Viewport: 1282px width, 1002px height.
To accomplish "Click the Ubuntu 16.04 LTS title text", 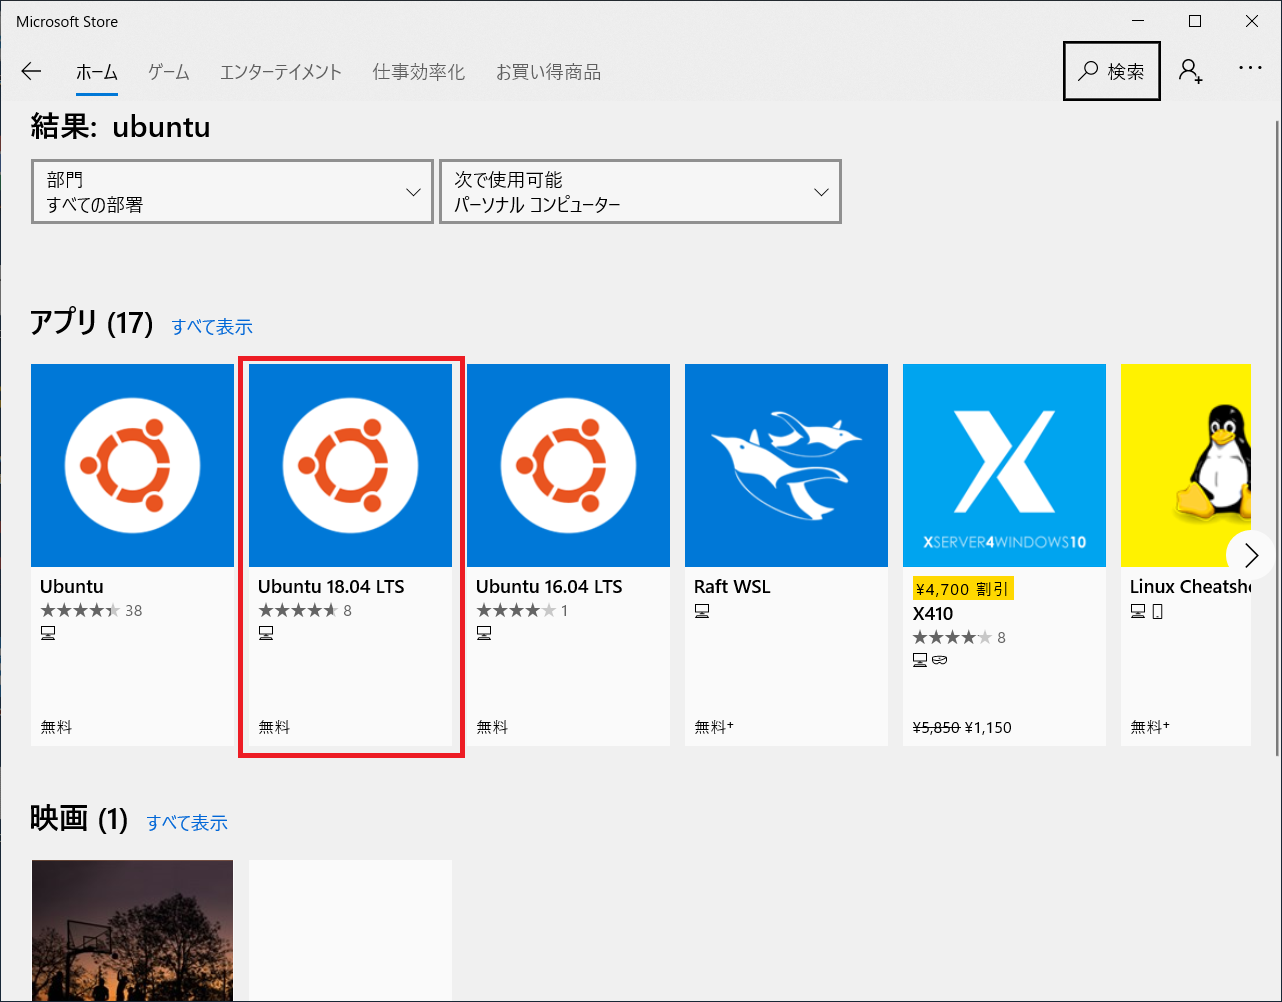I will 549,587.
